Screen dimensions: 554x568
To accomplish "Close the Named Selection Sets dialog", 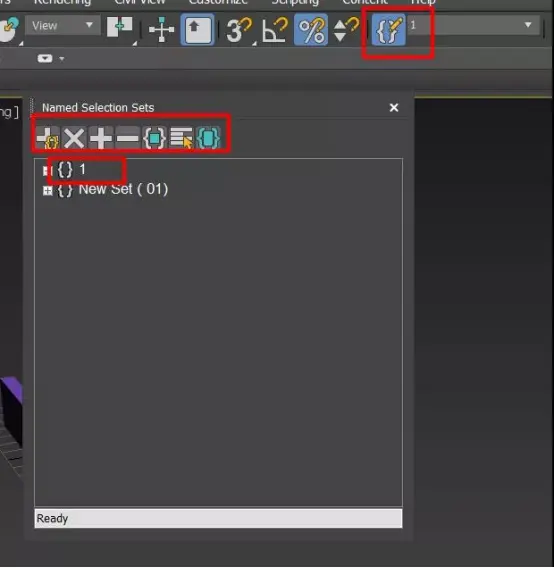I will point(394,108).
